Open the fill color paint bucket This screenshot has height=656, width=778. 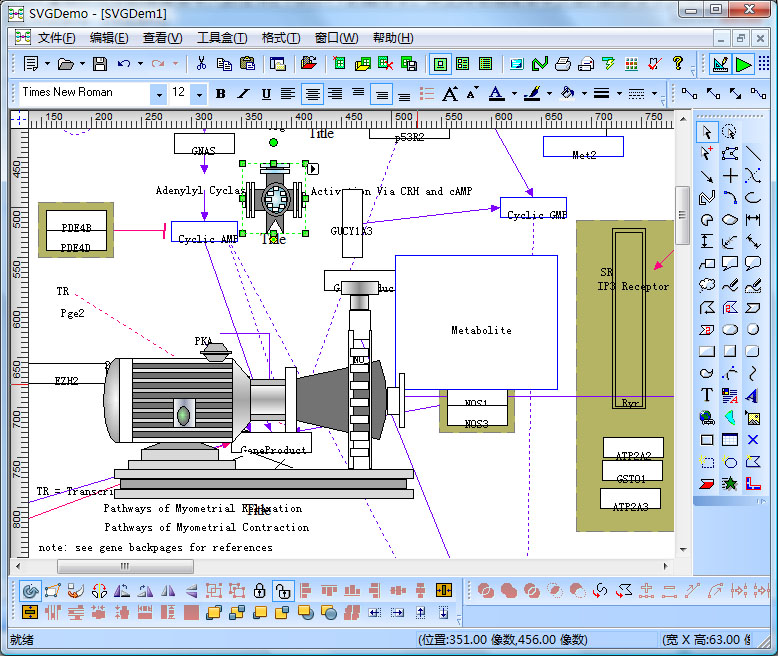(567, 94)
